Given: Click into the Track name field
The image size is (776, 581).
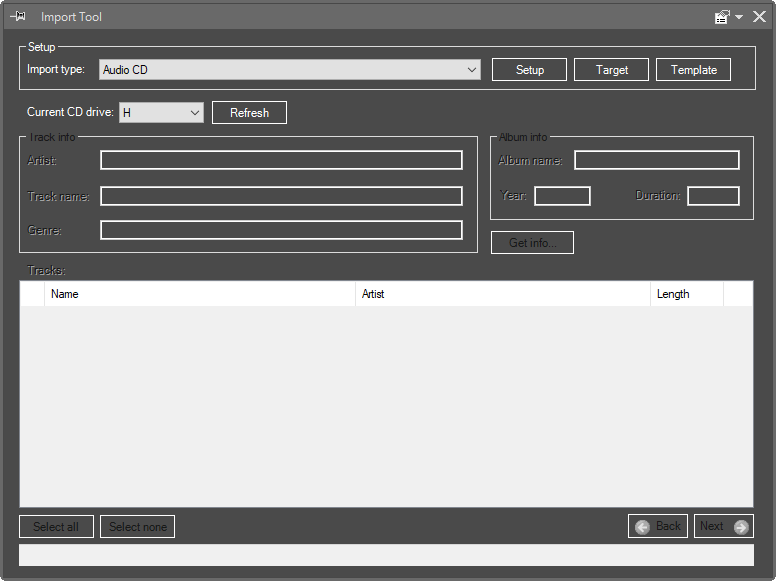Looking at the screenshot, I should [281, 196].
